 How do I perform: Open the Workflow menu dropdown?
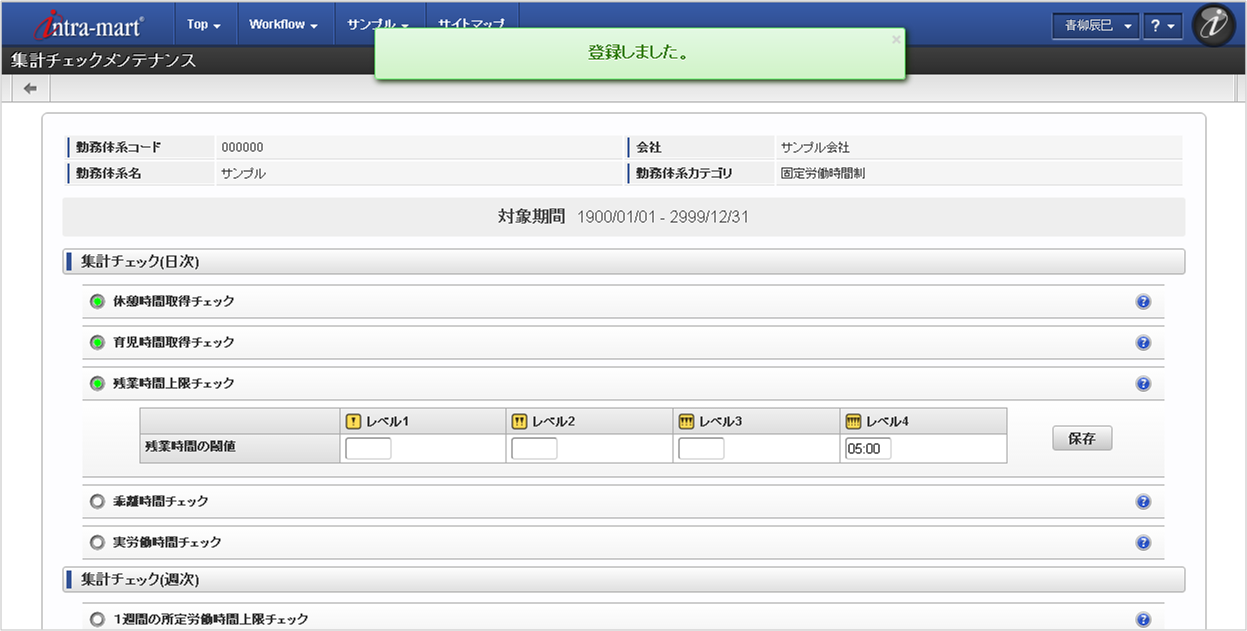pyautogui.click(x=283, y=24)
